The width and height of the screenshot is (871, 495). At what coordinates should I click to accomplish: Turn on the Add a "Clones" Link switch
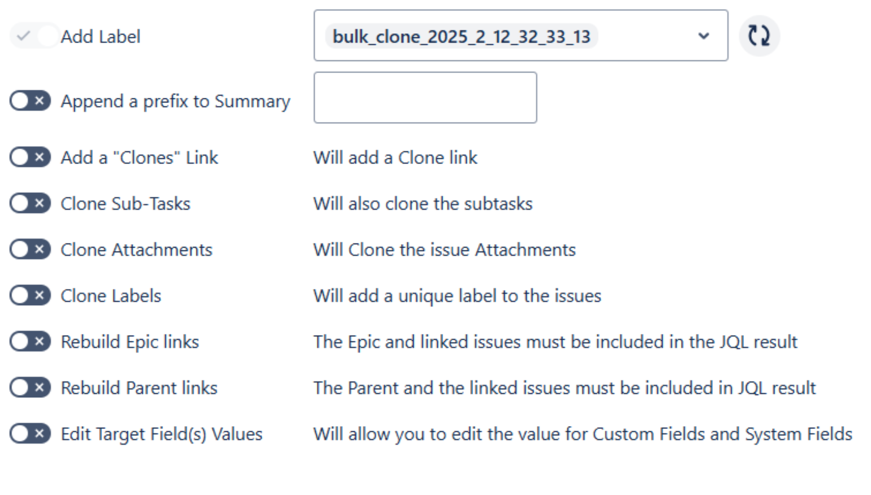click(29, 157)
